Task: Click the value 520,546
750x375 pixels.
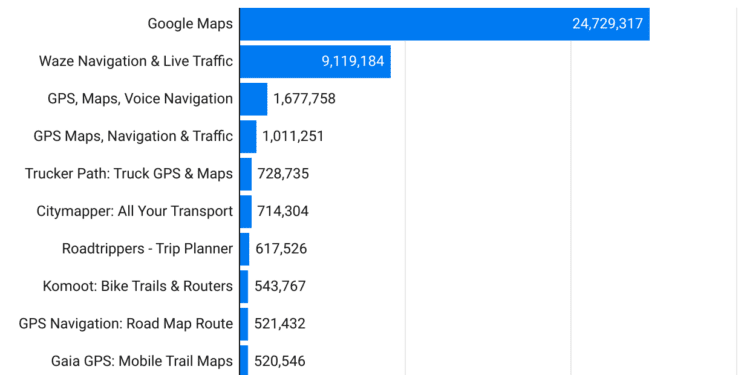Action: coord(280,361)
